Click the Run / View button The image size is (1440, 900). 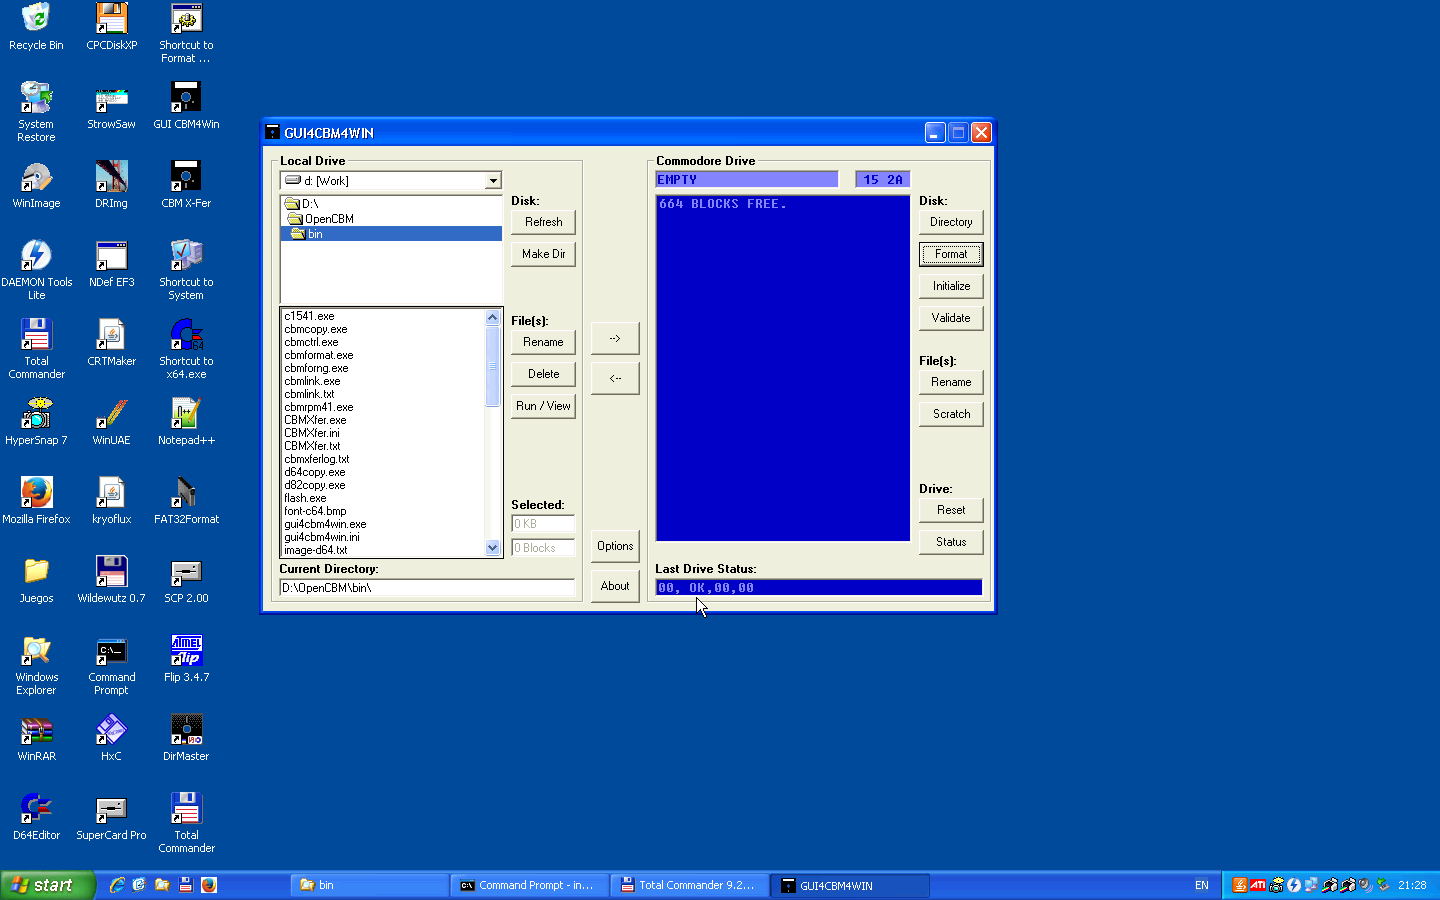pos(543,406)
